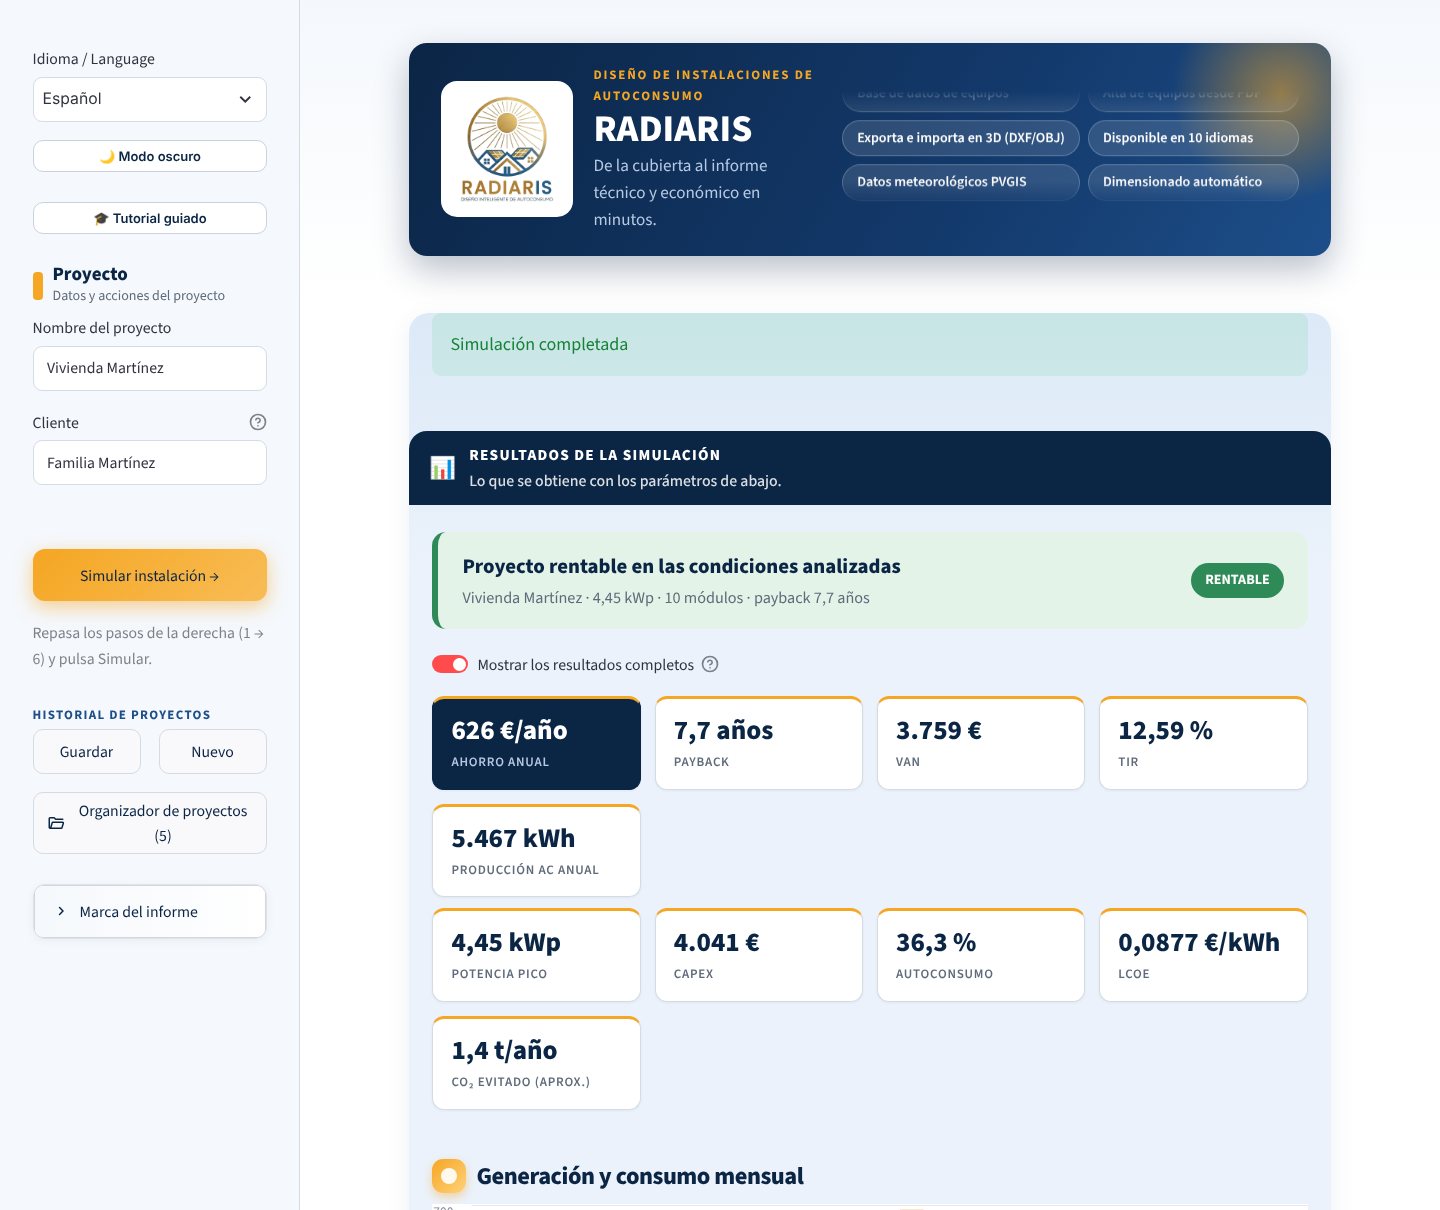Click the Proyecto section heading in sidebar
The height and width of the screenshot is (1210, 1440).
pos(90,274)
